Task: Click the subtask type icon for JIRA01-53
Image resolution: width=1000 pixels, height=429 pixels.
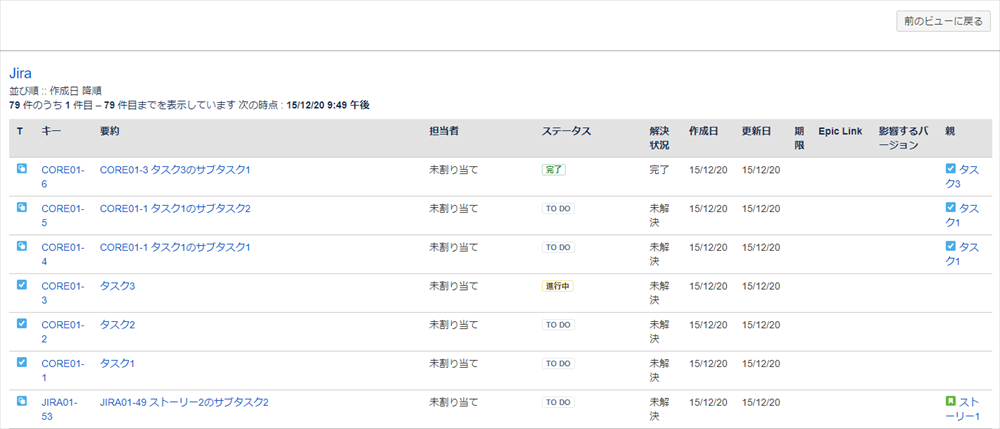Action: pos(21,401)
